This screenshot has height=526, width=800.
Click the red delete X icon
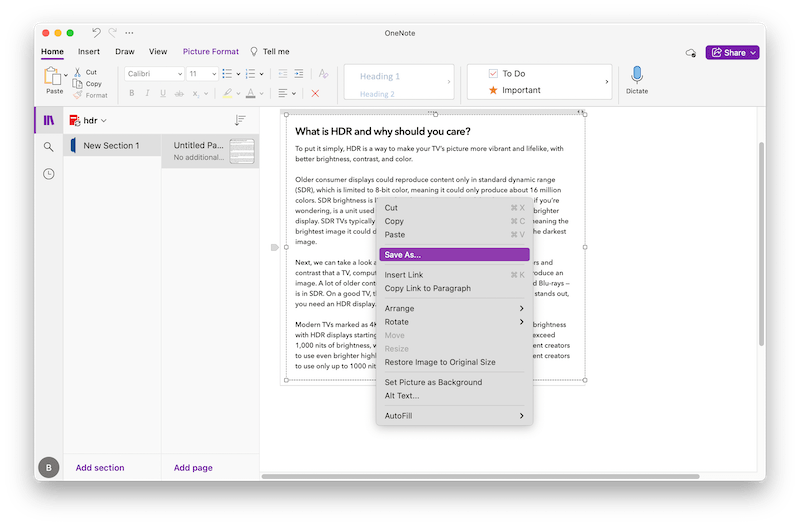pos(315,93)
